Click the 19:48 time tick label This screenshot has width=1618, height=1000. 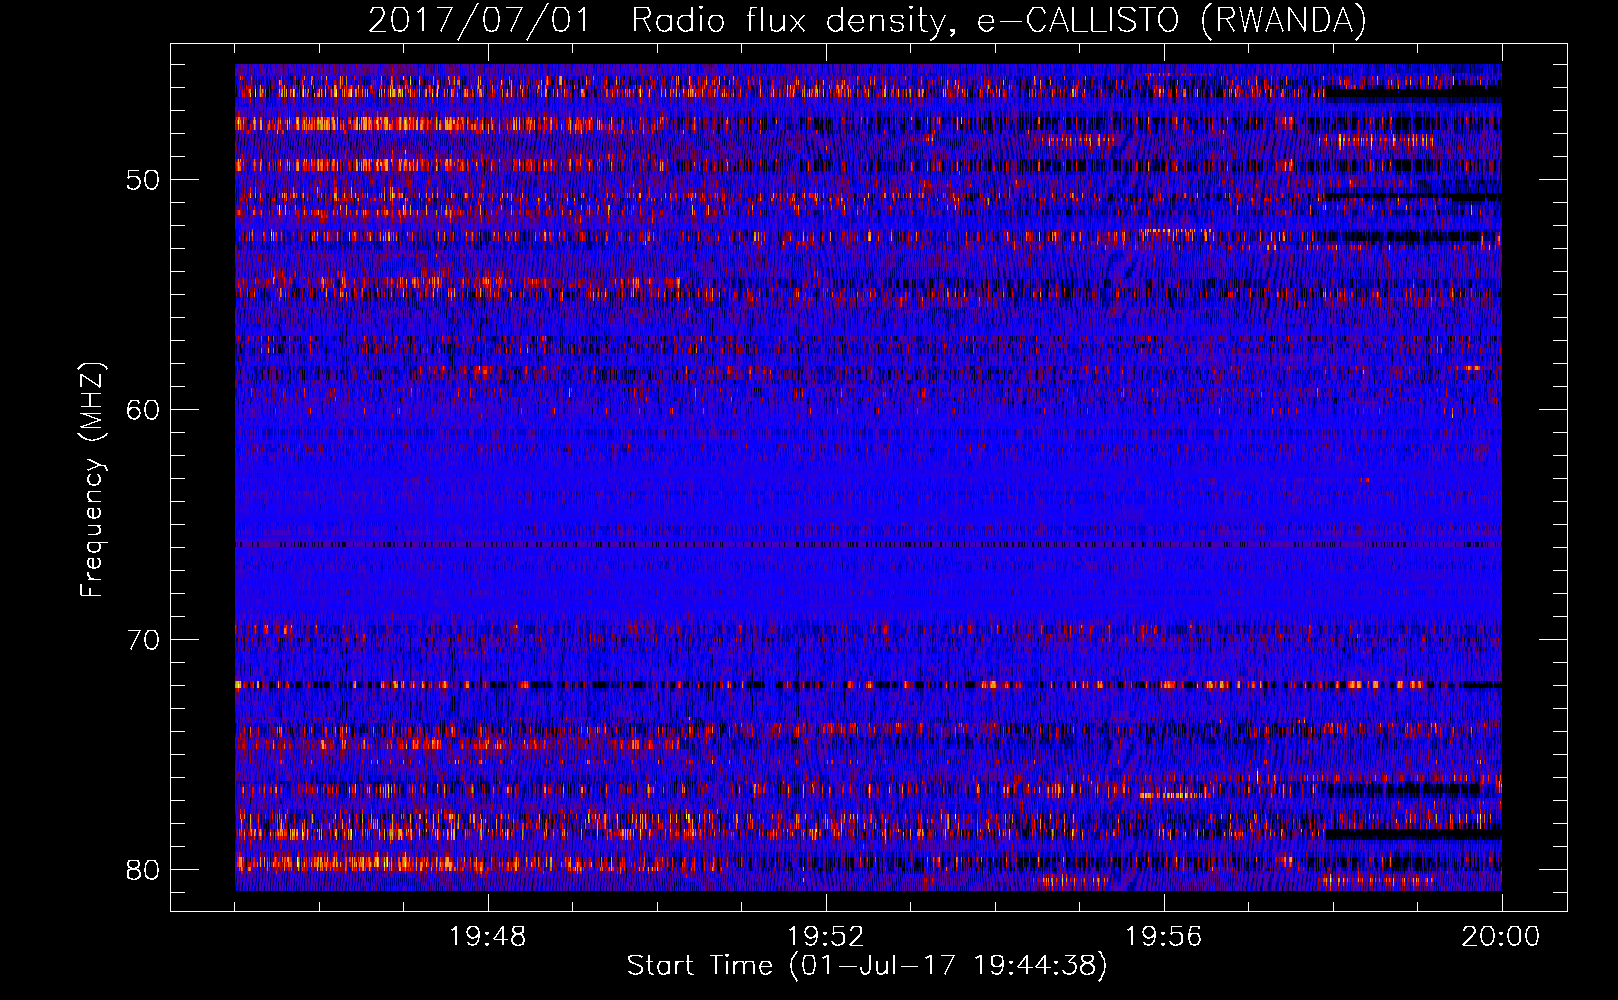[x=488, y=937]
